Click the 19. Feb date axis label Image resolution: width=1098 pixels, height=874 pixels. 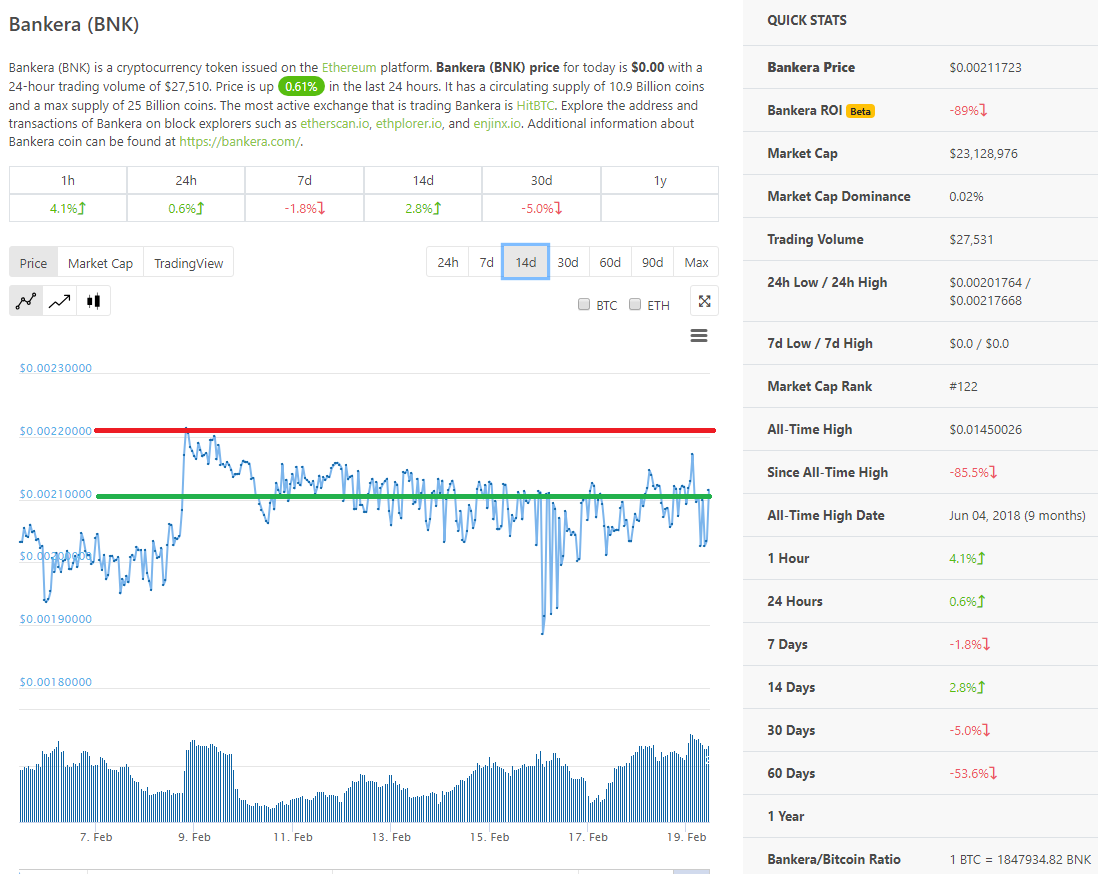pos(686,837)
